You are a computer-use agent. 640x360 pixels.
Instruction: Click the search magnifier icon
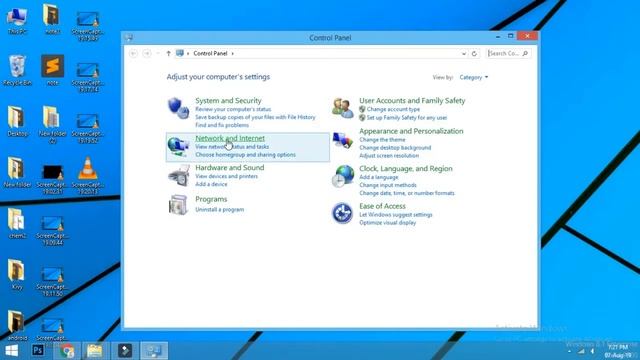tap(525, 53)
